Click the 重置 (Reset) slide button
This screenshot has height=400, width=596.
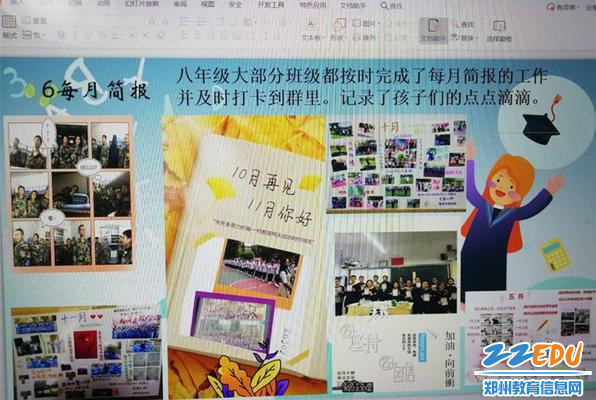(34, 21)
